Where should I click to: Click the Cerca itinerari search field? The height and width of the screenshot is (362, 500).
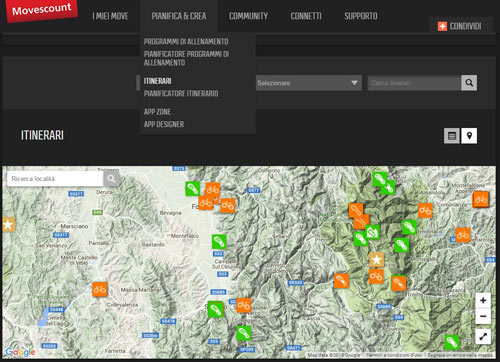point(414,83)
